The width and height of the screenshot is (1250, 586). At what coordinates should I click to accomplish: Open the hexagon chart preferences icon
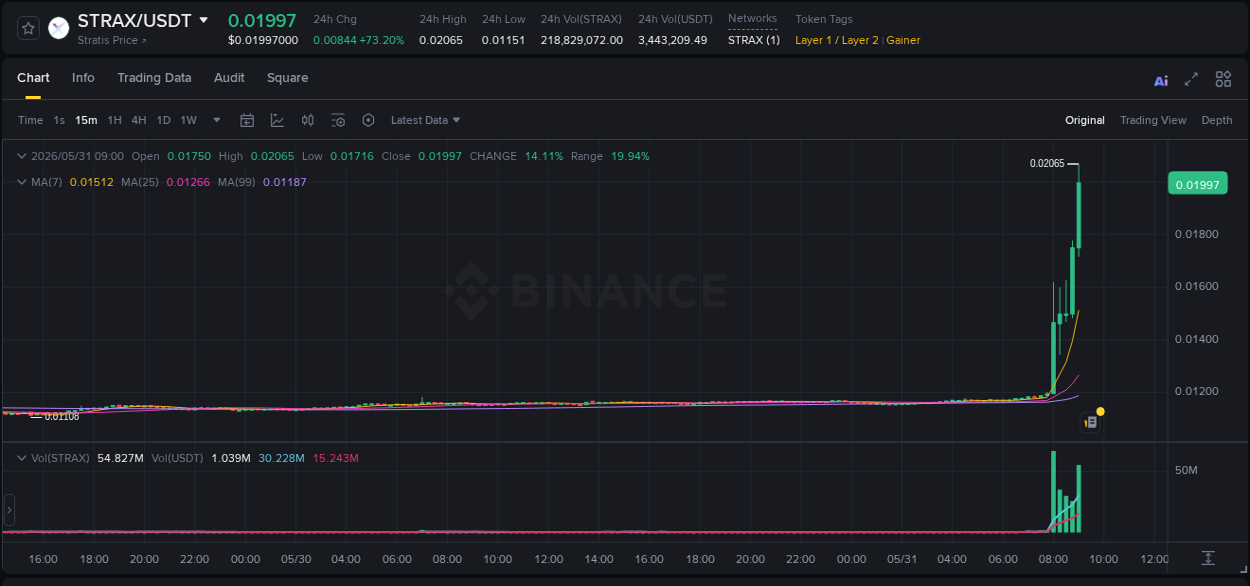368,120
